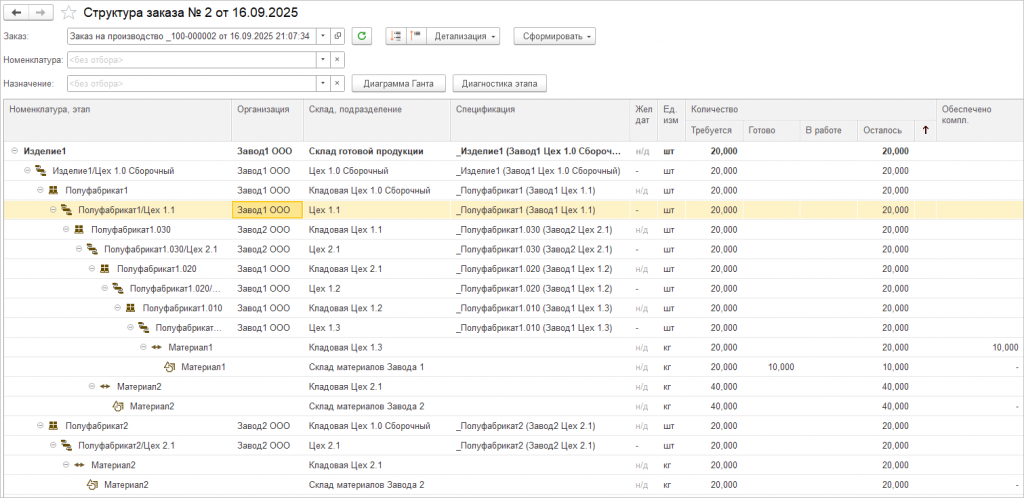Open the selected order using the open-form icon

(338, 37)
